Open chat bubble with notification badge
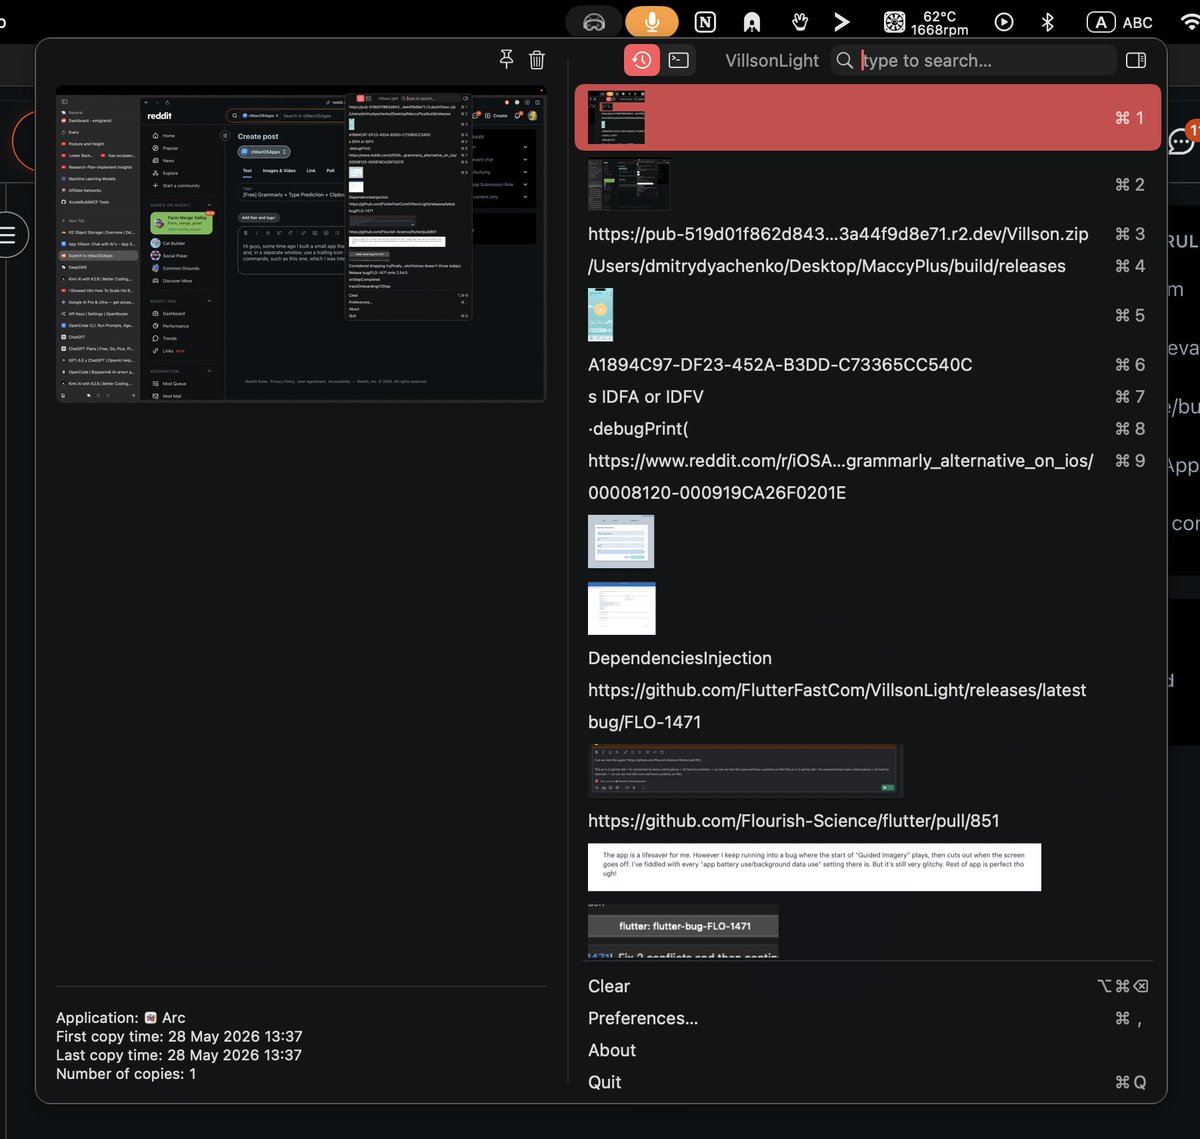 pos(1181,142)
